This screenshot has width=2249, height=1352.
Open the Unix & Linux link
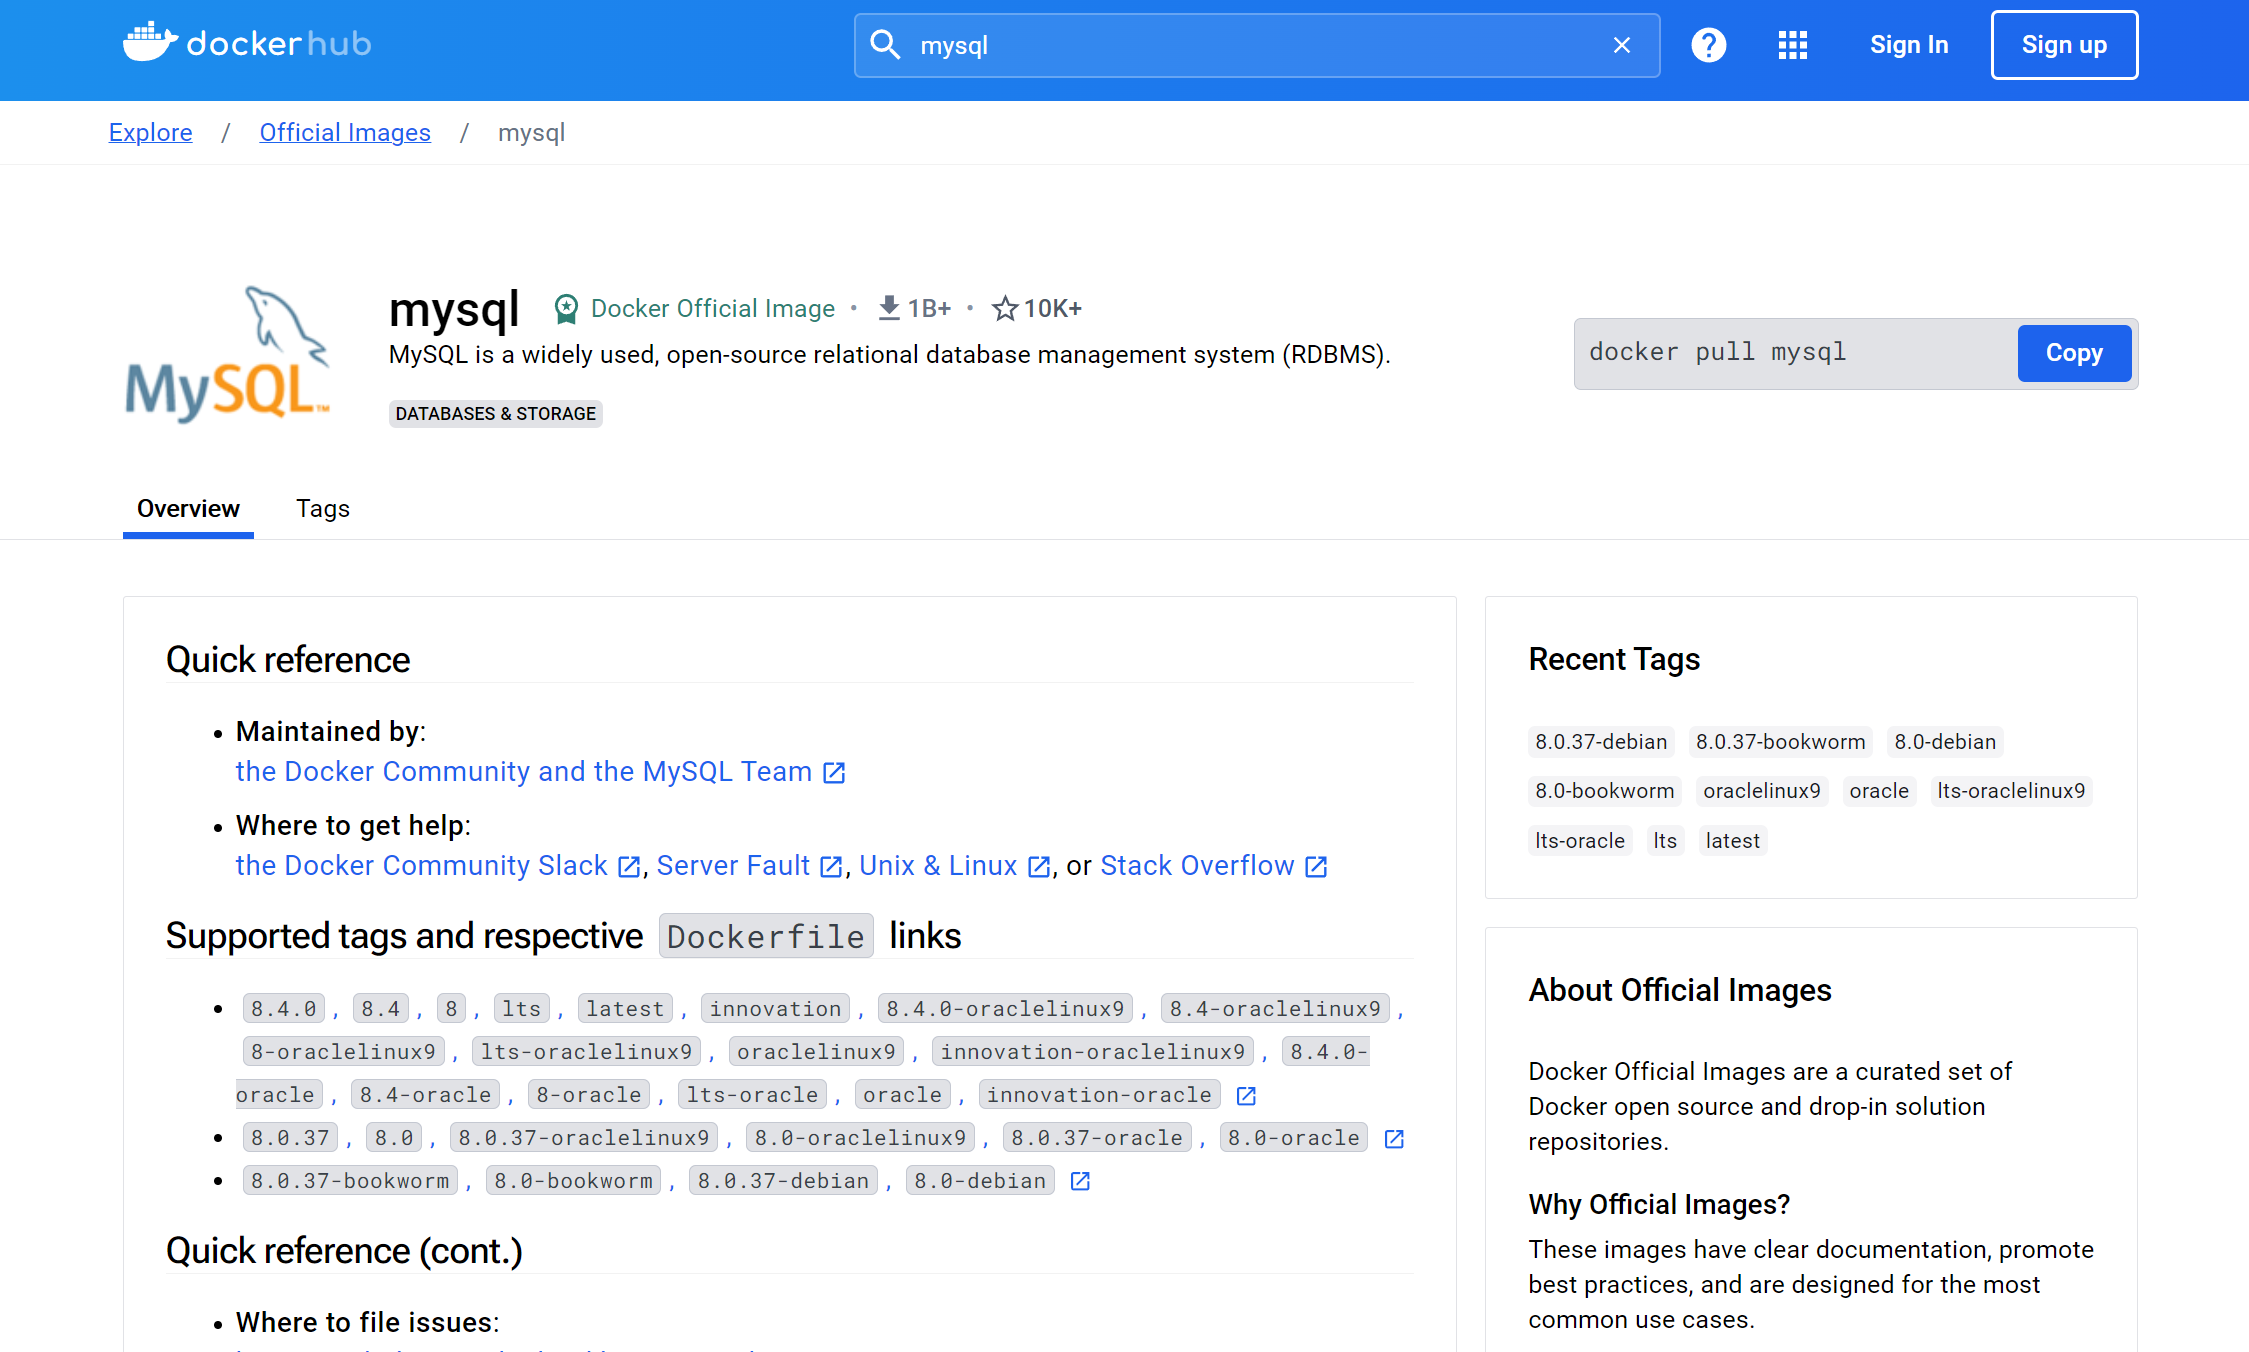click(938, 866)
